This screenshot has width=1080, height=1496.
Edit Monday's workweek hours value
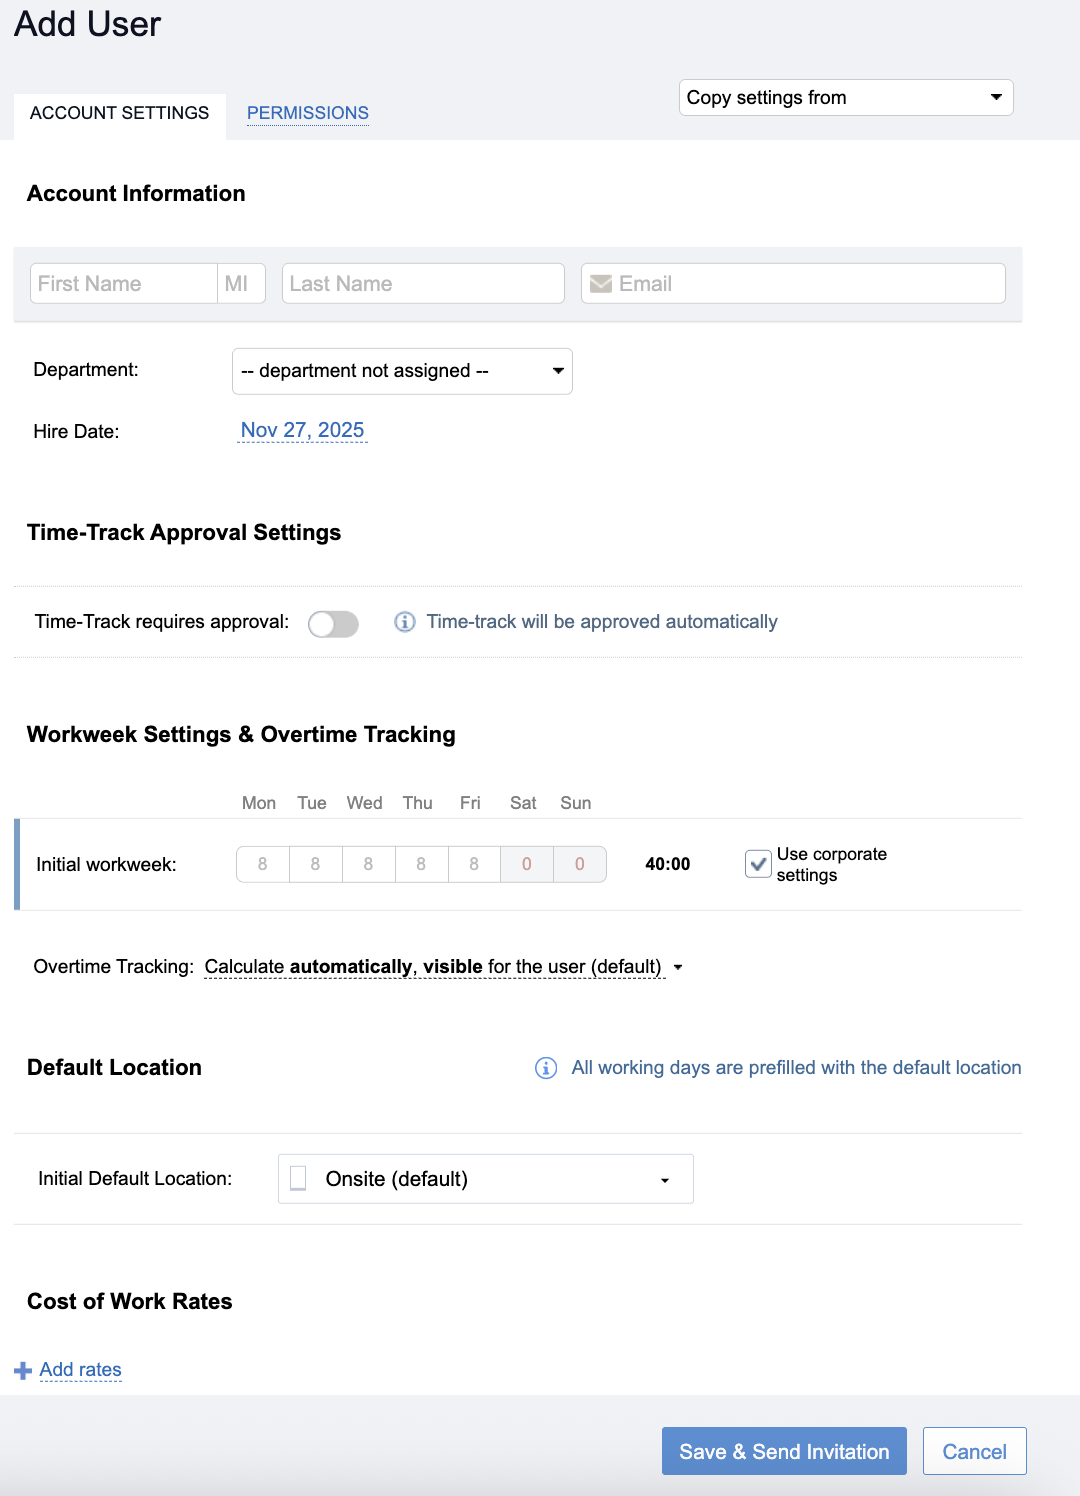(x=262, y=864)
